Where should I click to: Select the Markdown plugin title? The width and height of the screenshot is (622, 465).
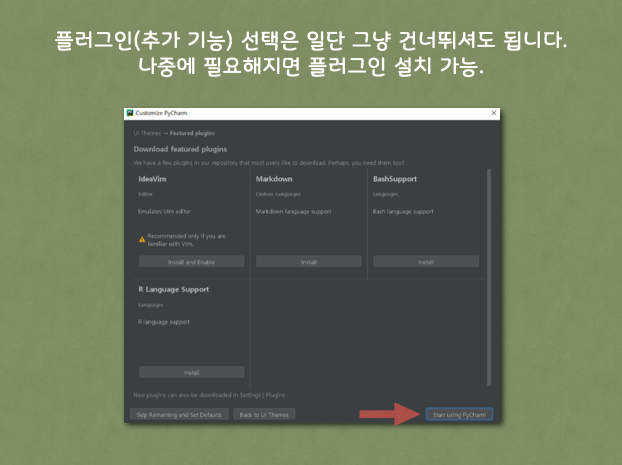click(274, 179)
